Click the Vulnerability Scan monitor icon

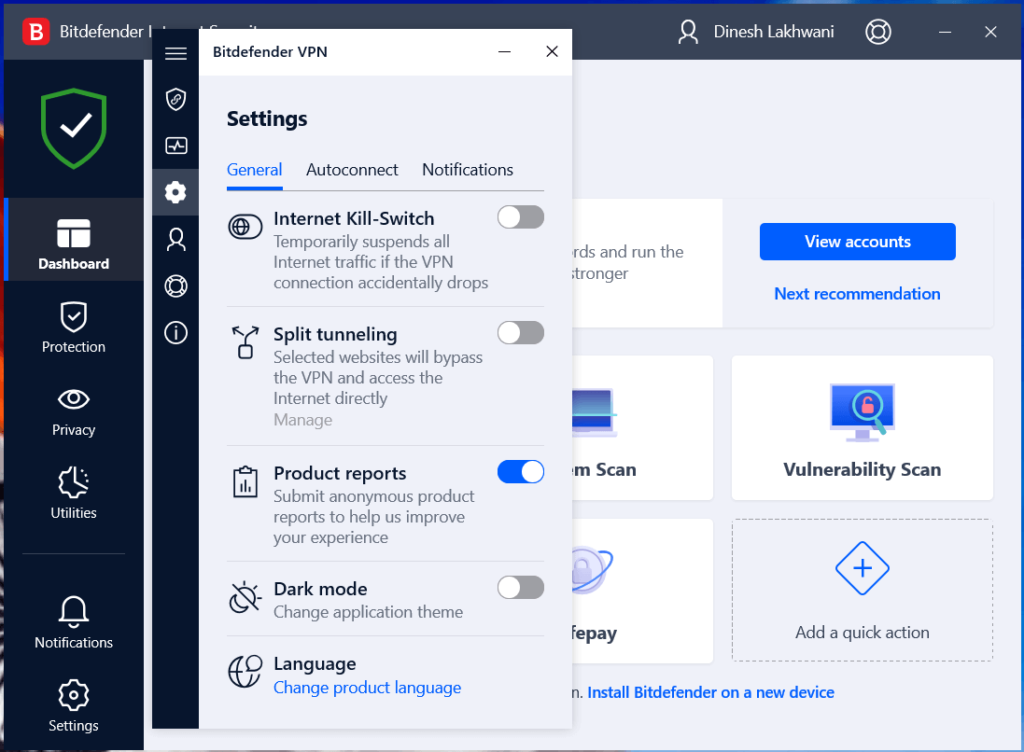point(862,413)
